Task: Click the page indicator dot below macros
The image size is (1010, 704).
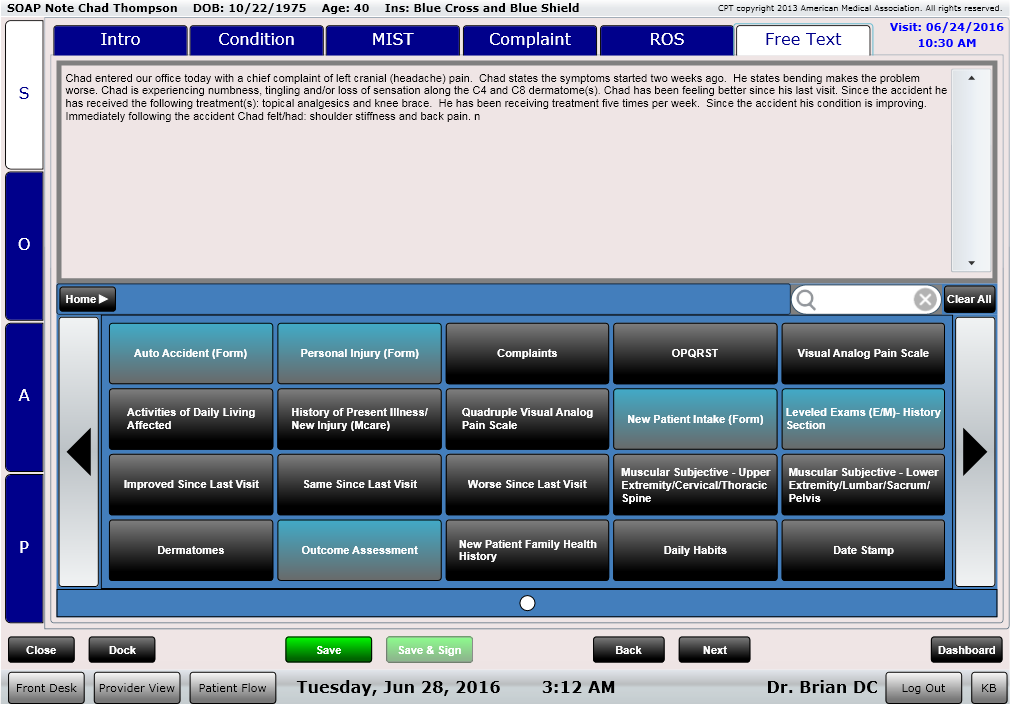Action: coord(527,603)
